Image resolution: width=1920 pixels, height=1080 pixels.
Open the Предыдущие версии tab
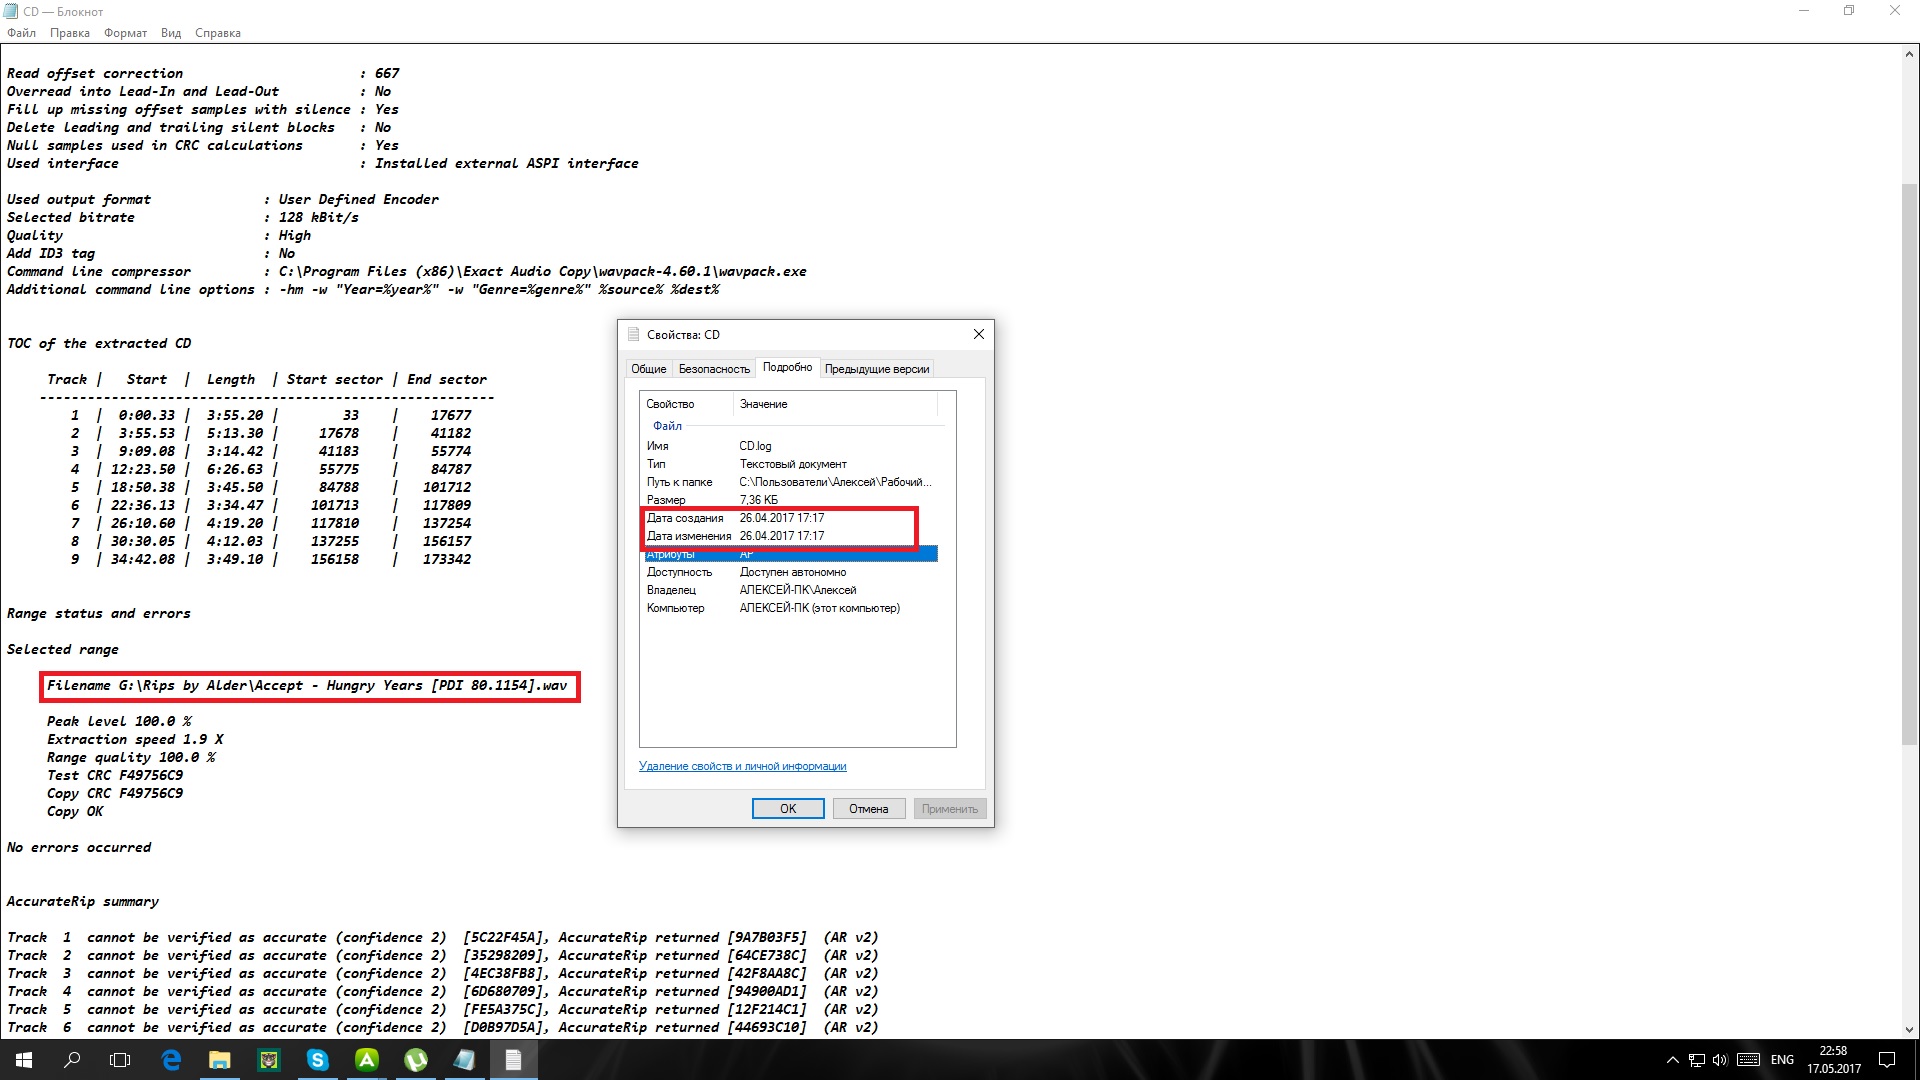point(877,369)
